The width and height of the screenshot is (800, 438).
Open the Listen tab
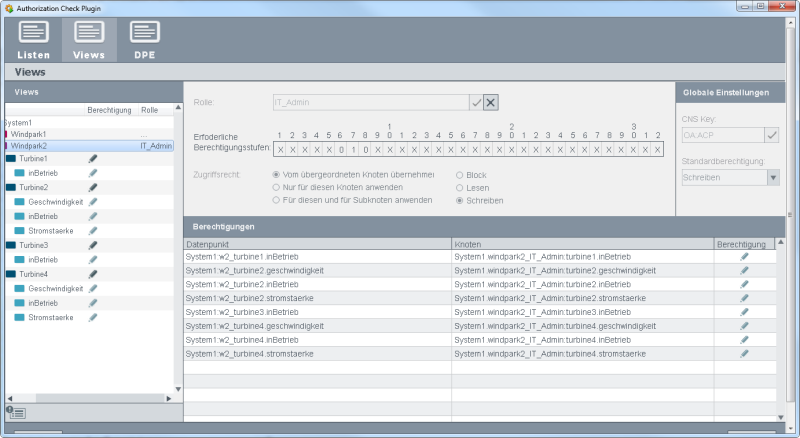tap(34, 39)
